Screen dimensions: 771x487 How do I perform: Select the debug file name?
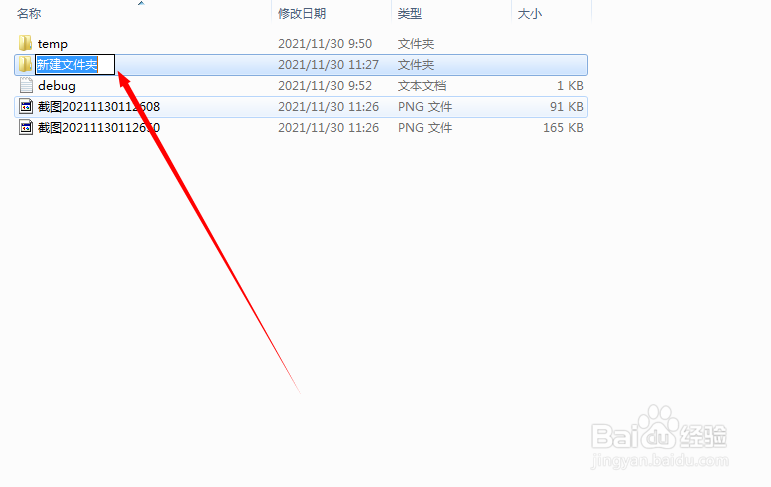(57, 86)
